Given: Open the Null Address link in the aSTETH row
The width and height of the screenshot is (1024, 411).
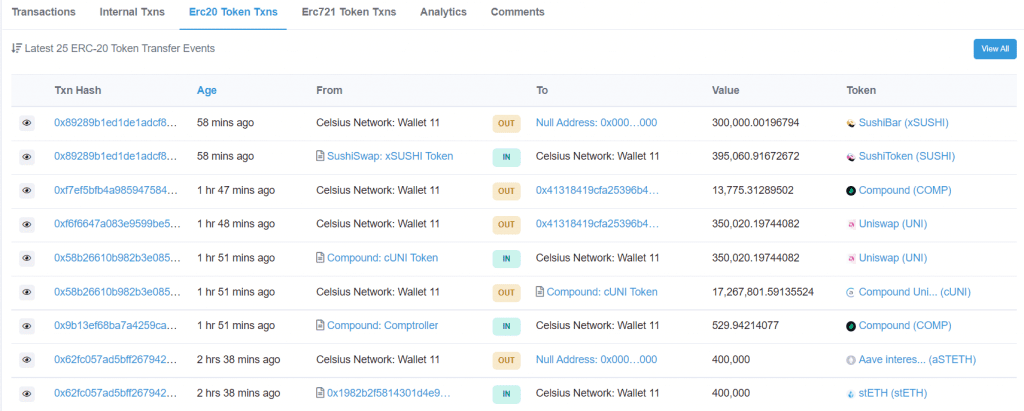Looking at the screenshot, I should coord(596,359).
